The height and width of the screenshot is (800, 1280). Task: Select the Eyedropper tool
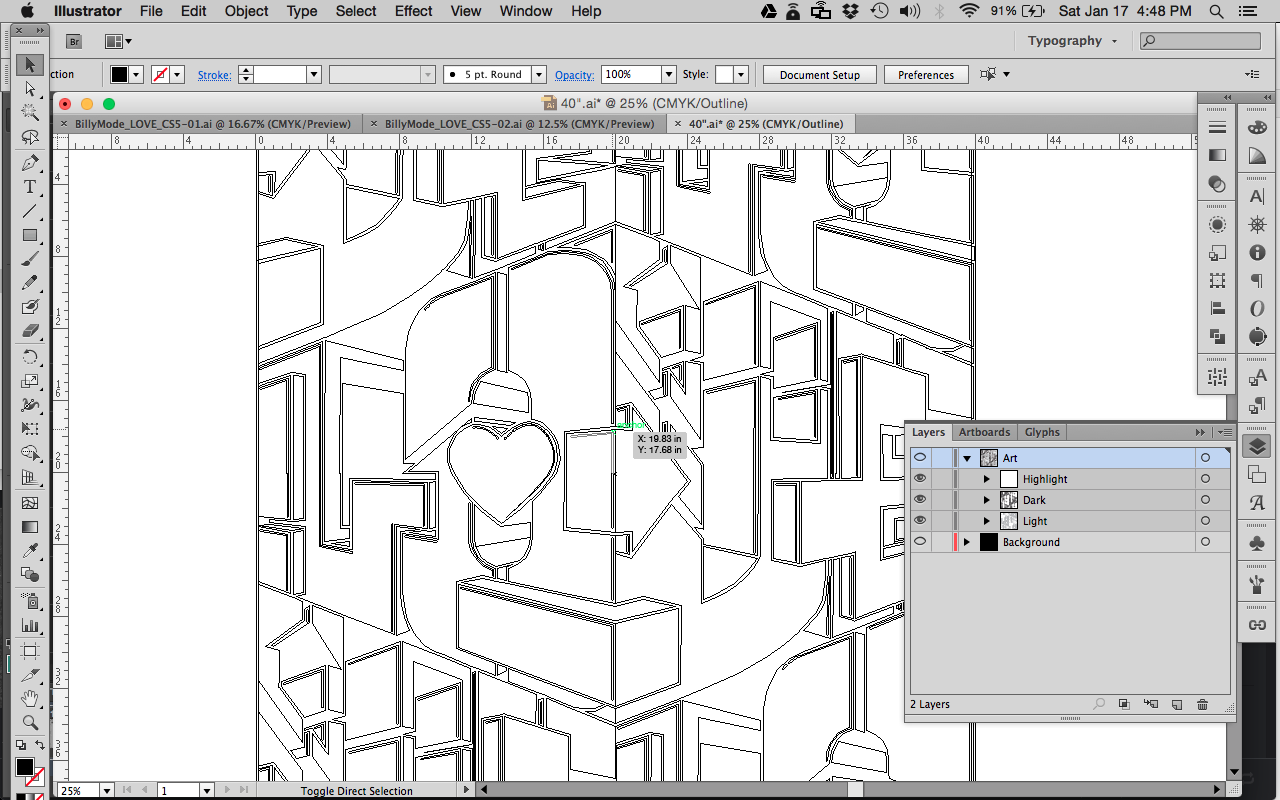[x=29, y=551]
